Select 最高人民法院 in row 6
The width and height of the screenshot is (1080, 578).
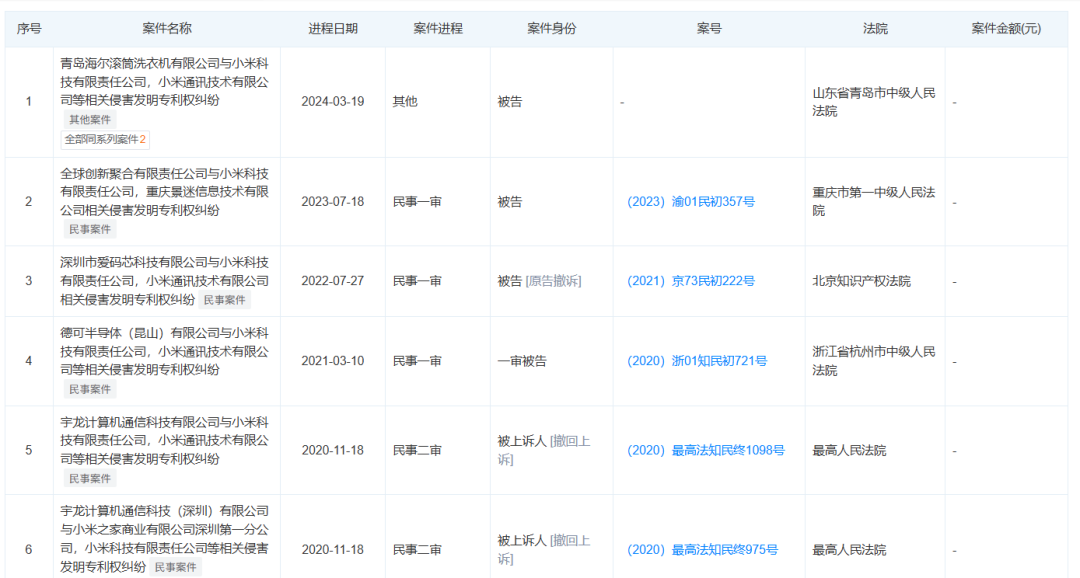[849, 550]
